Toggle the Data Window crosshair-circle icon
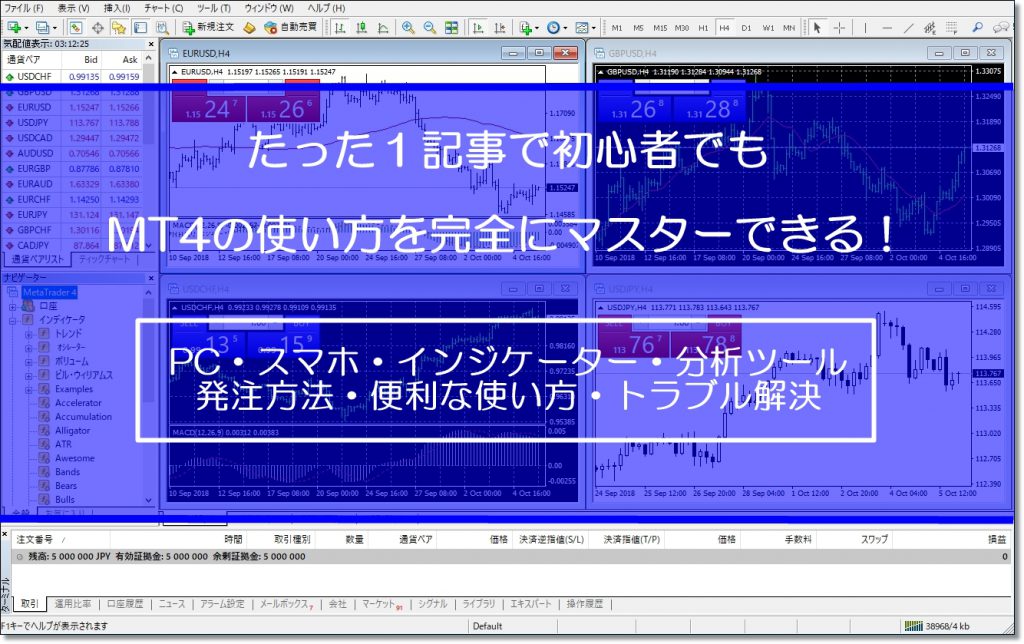This screenshot has width=1024, height=644. coord(98,28)
